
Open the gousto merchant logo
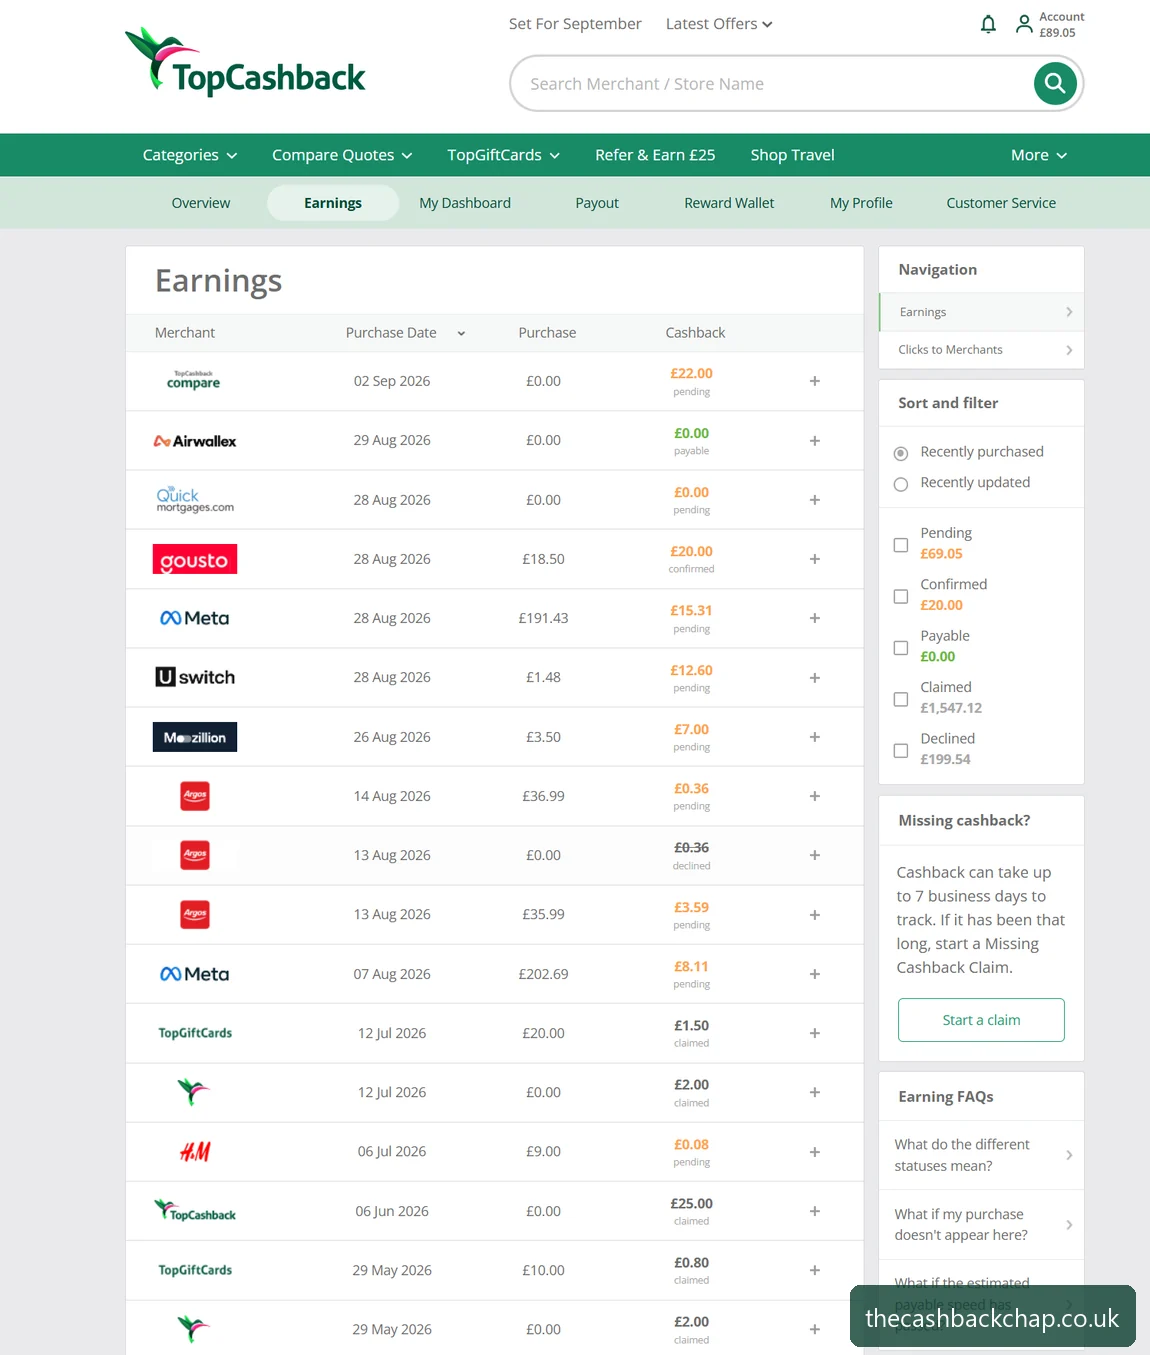point(195,559)
